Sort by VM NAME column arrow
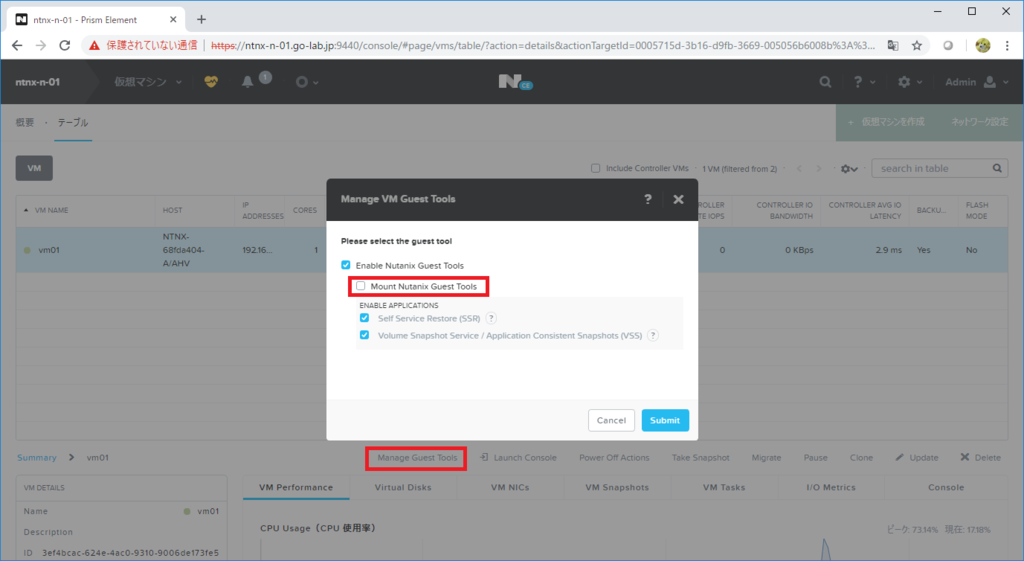This screenshot has height=561, width=1024. pyautogui.click(x=26, y=210)
